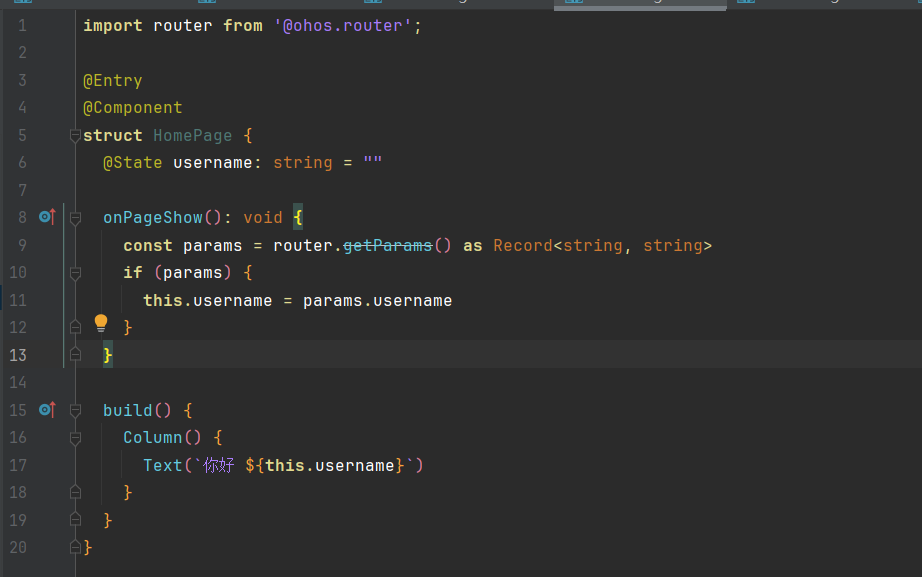Click the ${this.username} template expression
922x577 pixels.
pos(325,465)
